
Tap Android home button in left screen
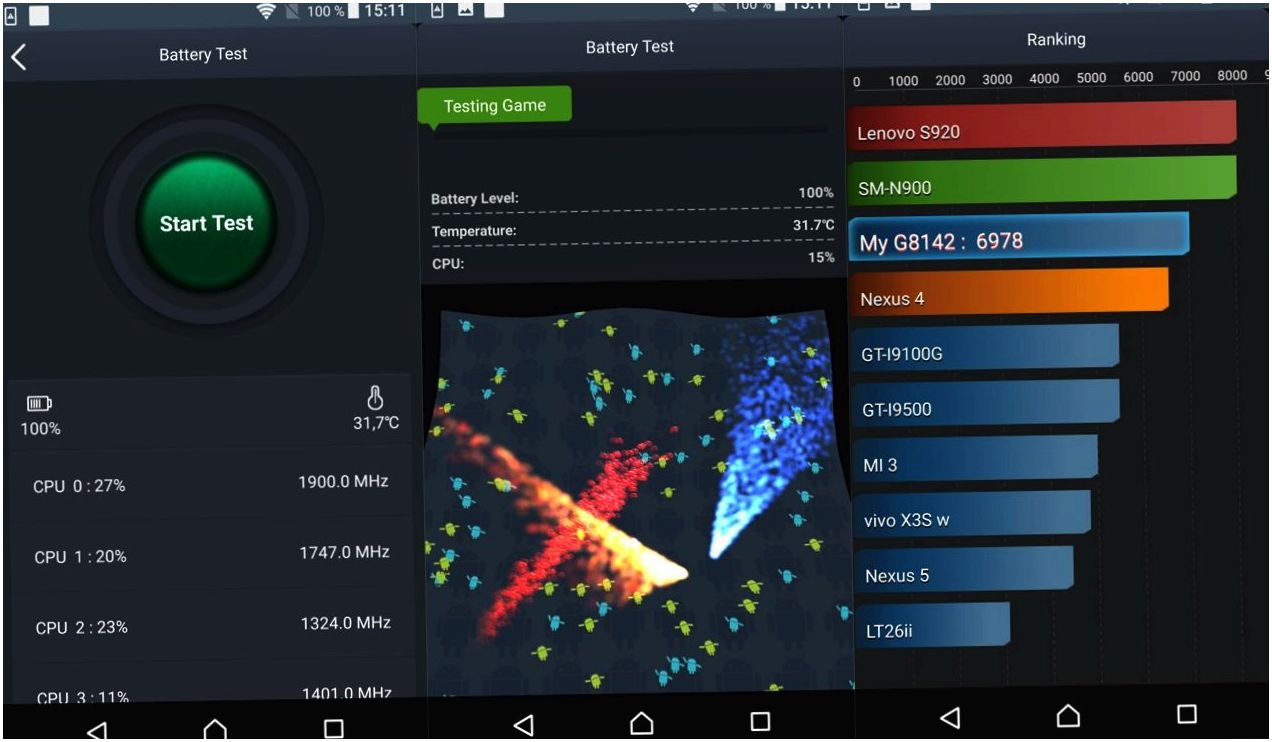click(x=214, y=730)
